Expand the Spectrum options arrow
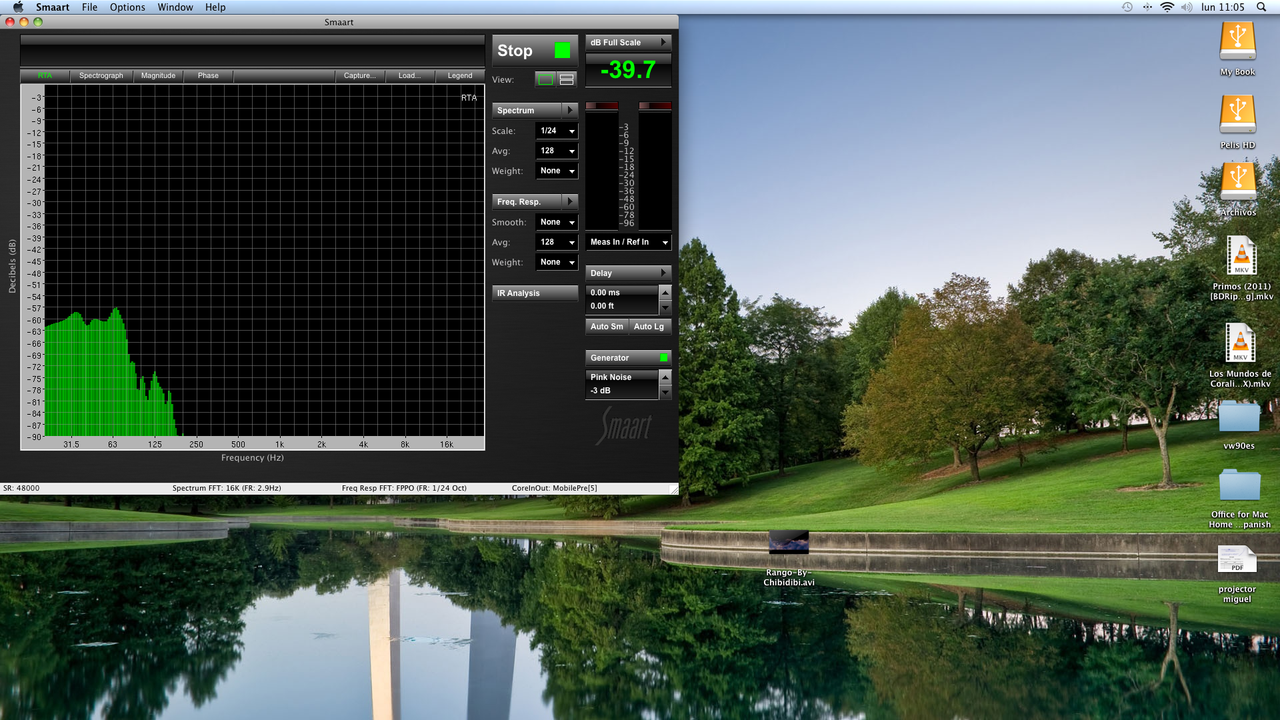Screen dimensions: 1280x720 570,110
